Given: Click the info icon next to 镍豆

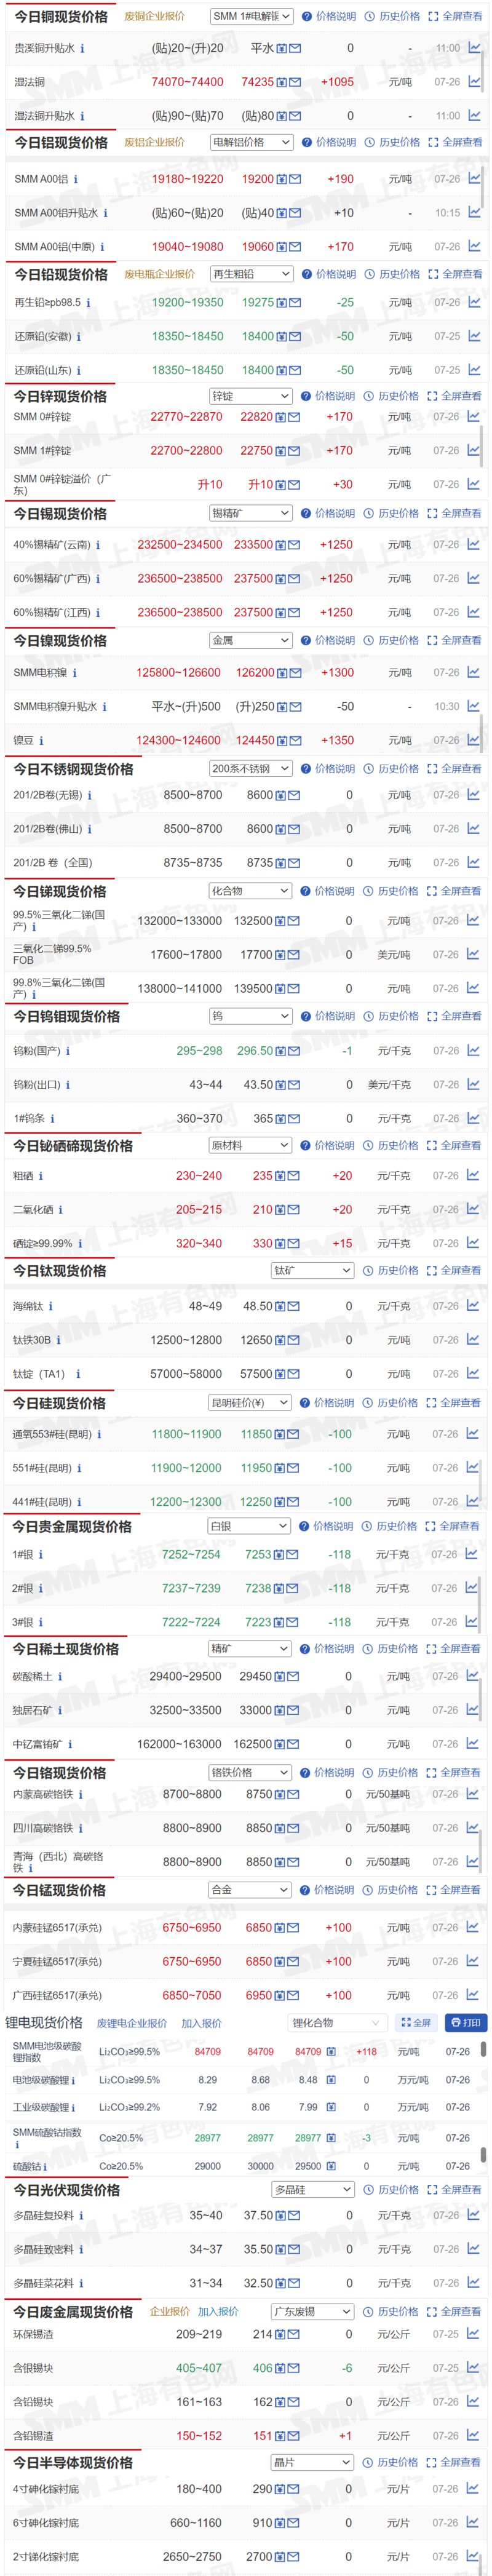Looking at the screenshot, I should click(41, 742).
